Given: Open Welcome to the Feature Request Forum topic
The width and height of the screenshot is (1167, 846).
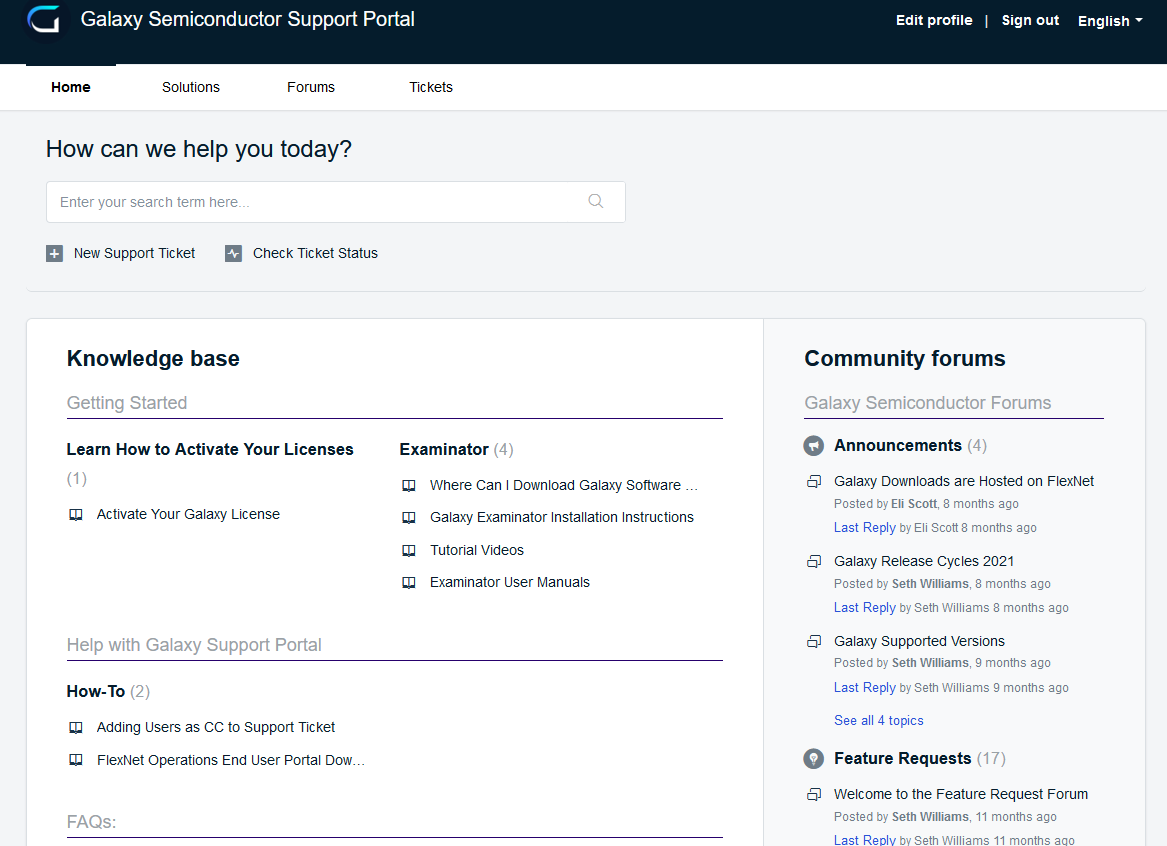Looking at the screenshot, I should pyautogui.click(x=961, y=794).
